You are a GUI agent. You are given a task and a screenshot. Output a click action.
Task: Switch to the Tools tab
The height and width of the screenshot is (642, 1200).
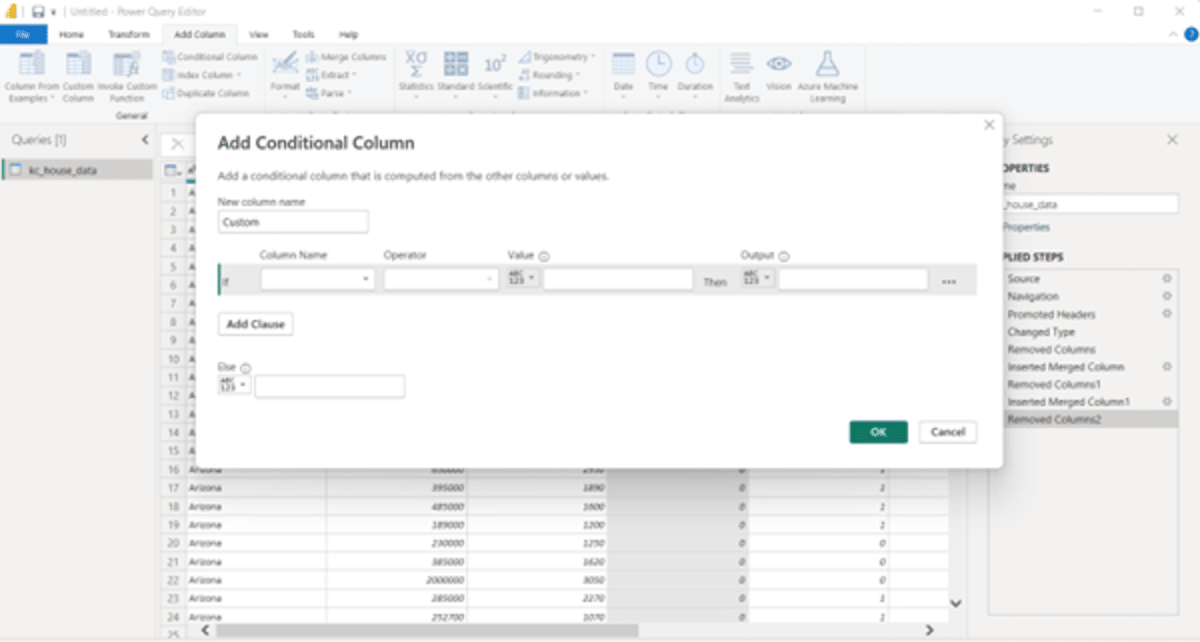[x=303, y=34]
